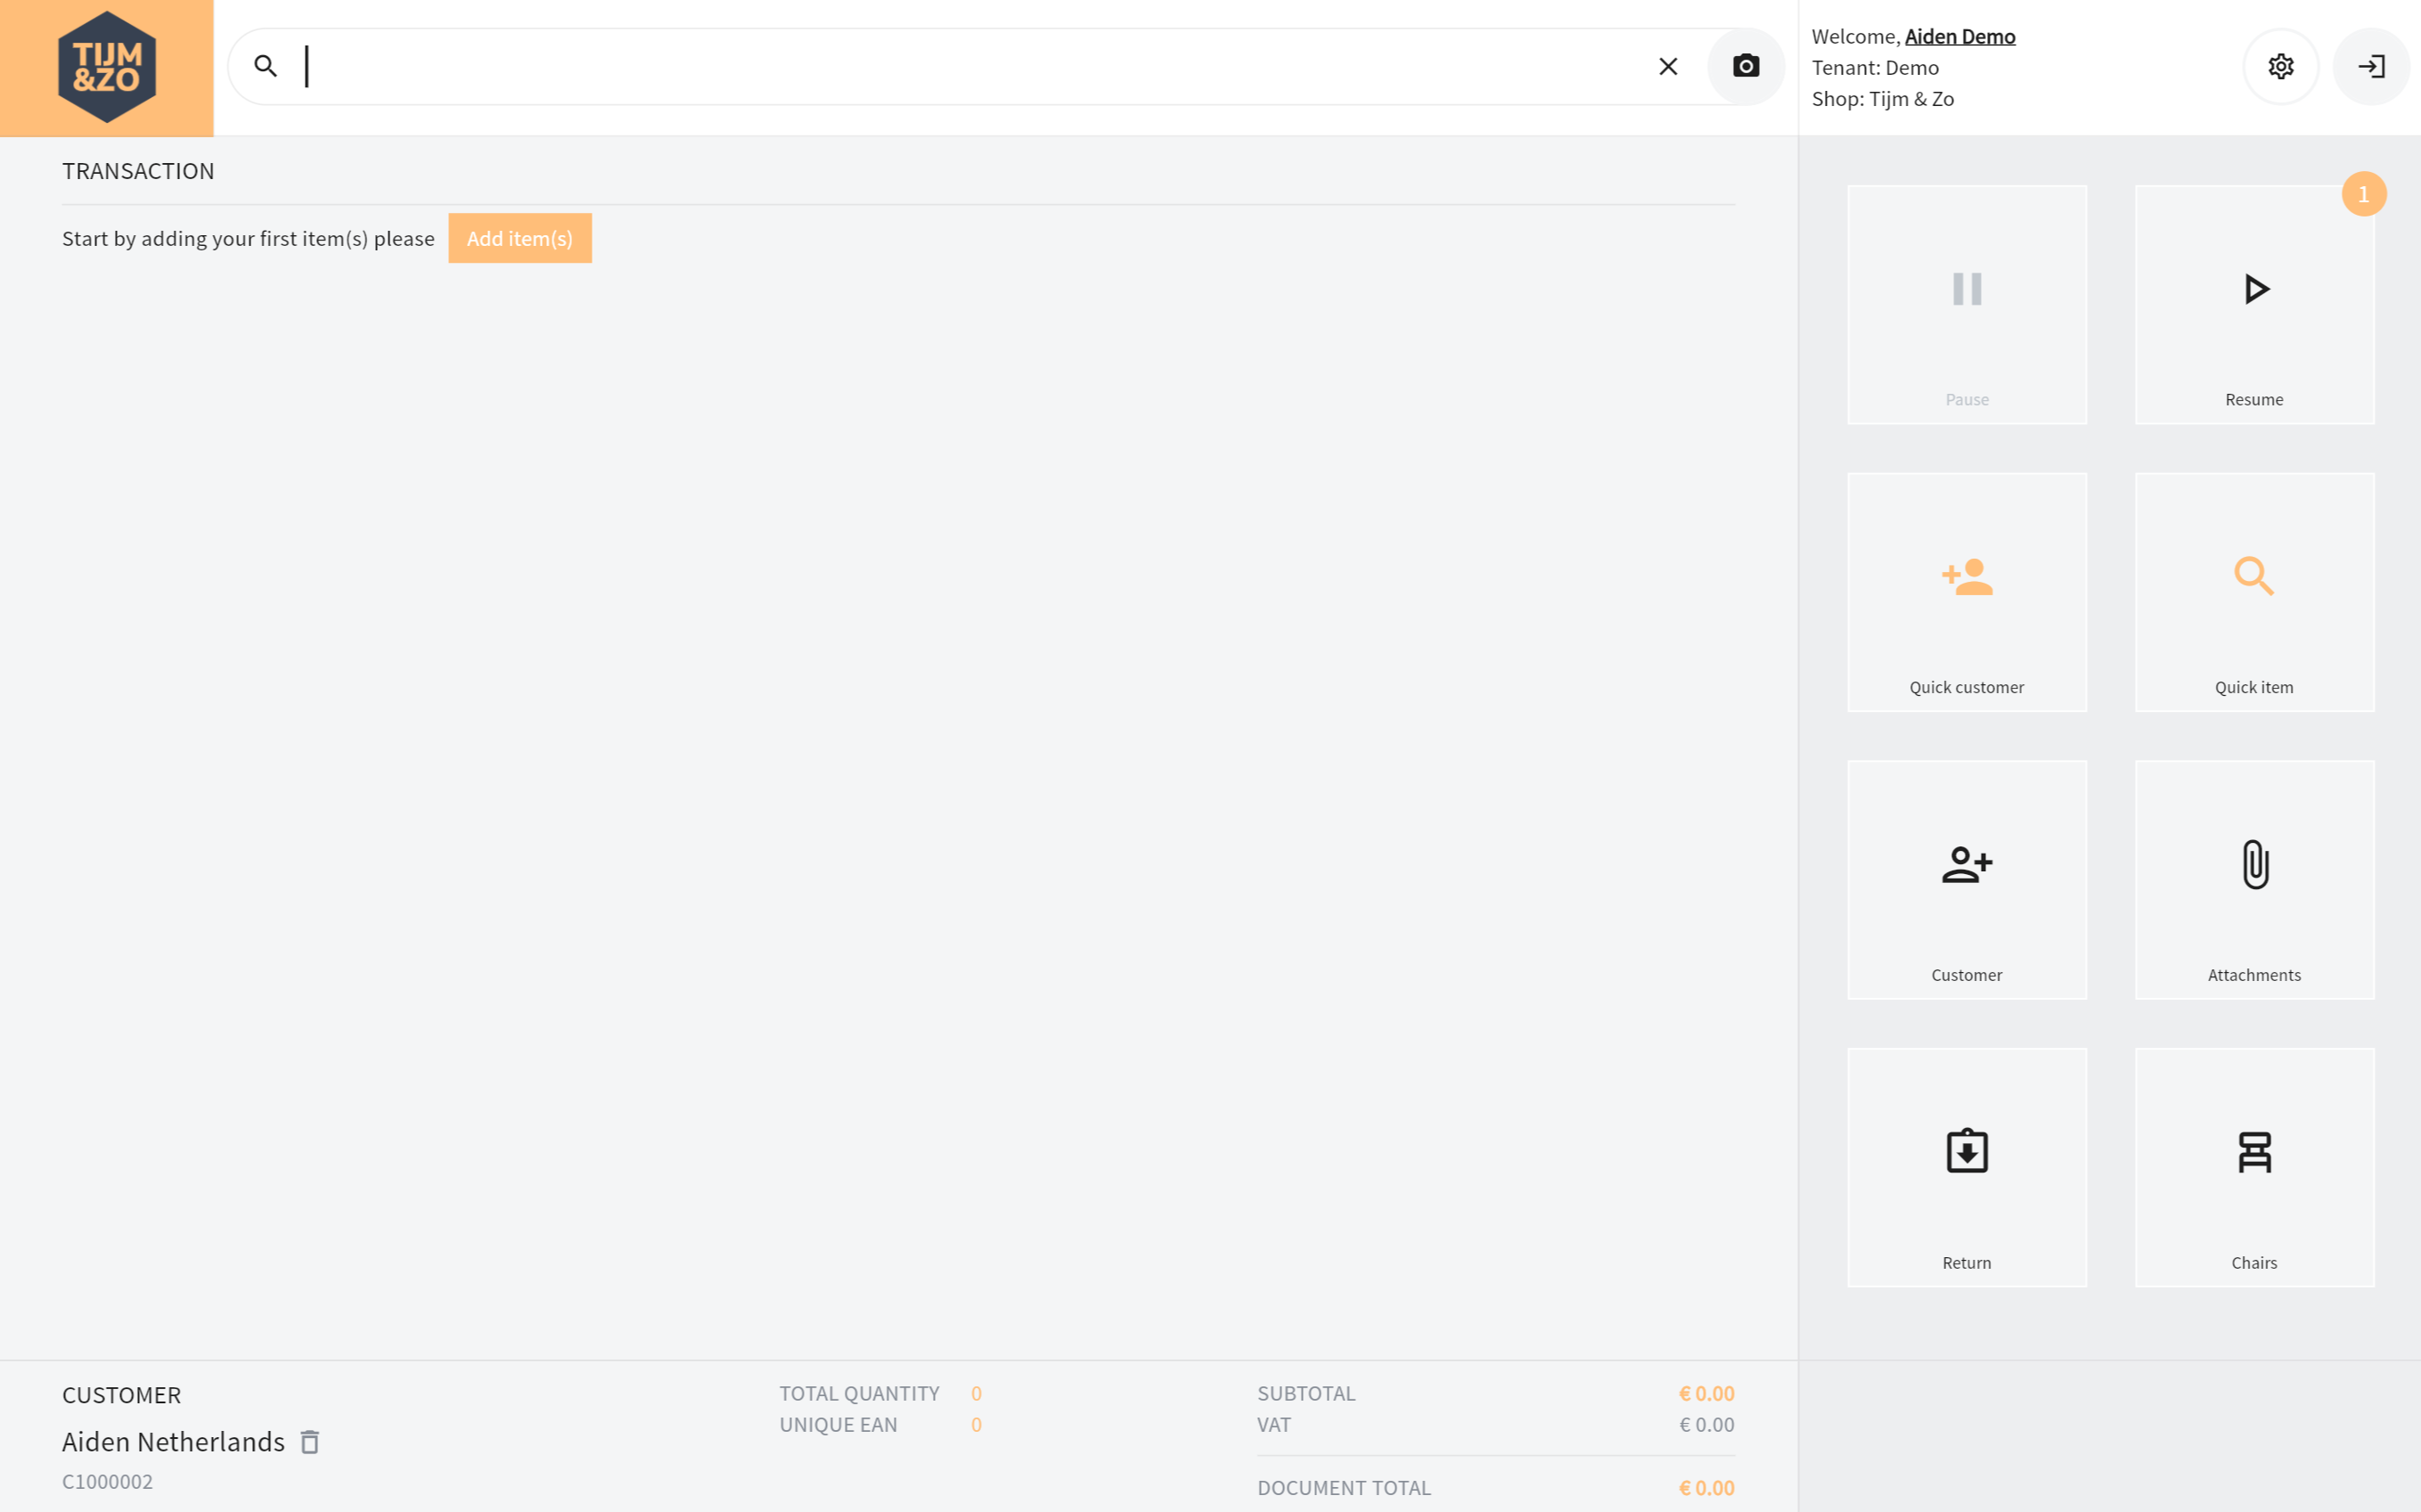The image size is (2421, 1512).
Task: Click the Aiden Netherlands customer name
Action: pyautogui.click(x=173, y=1442)
